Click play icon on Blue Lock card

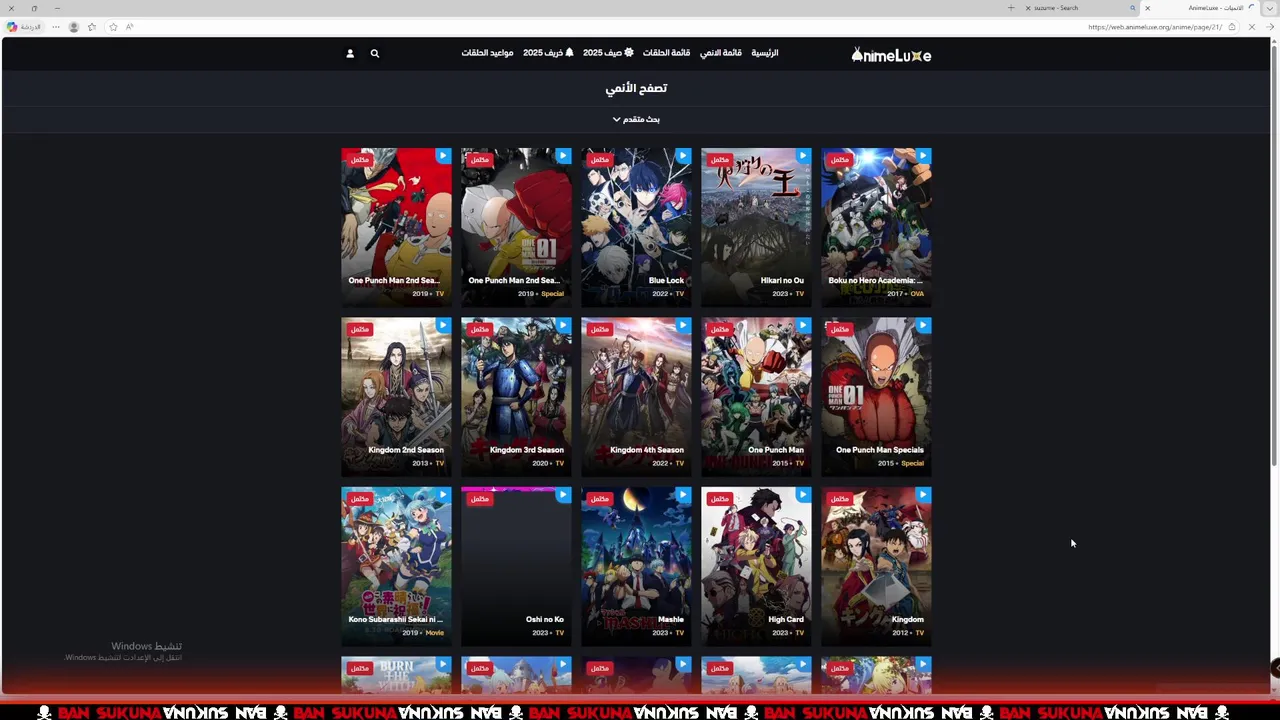click(683, 156)
